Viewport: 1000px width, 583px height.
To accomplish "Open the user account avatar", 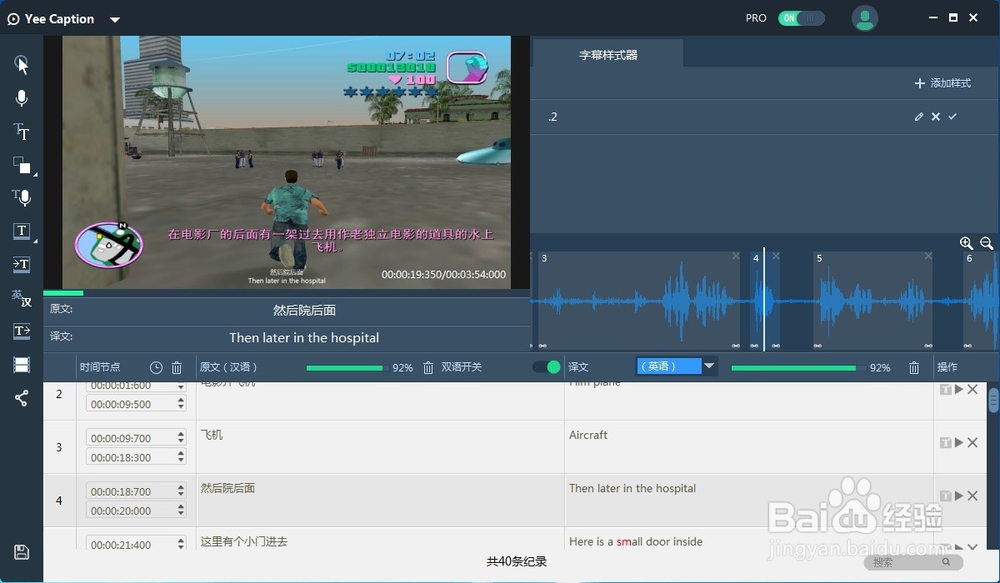I will pyautogui.click(x=865, y=18).
